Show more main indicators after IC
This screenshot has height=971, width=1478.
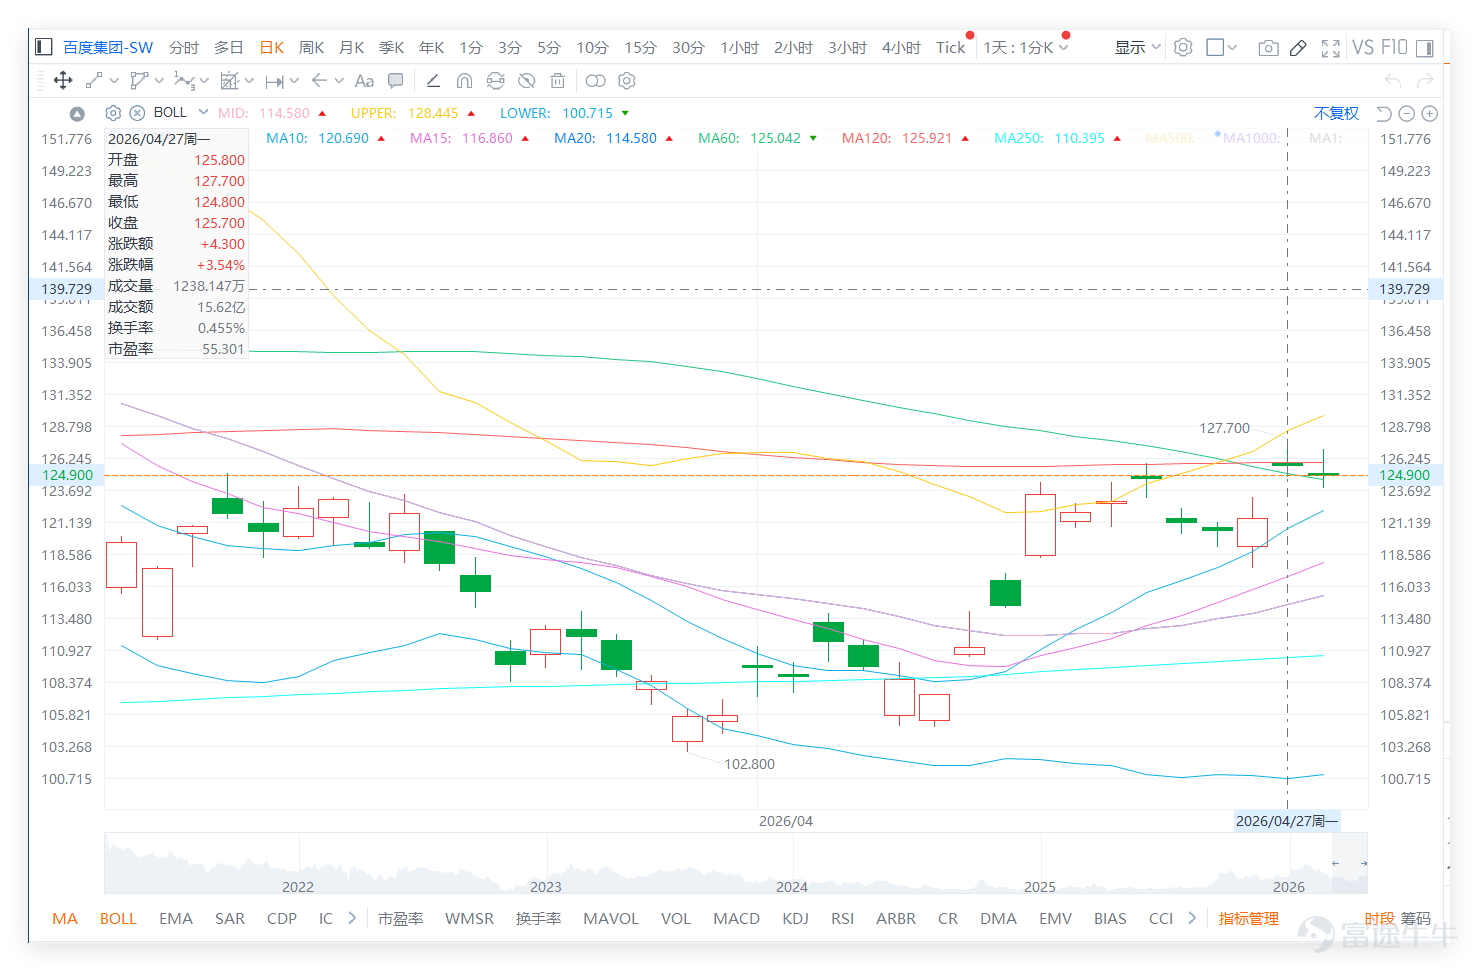(x=352, y=918)
